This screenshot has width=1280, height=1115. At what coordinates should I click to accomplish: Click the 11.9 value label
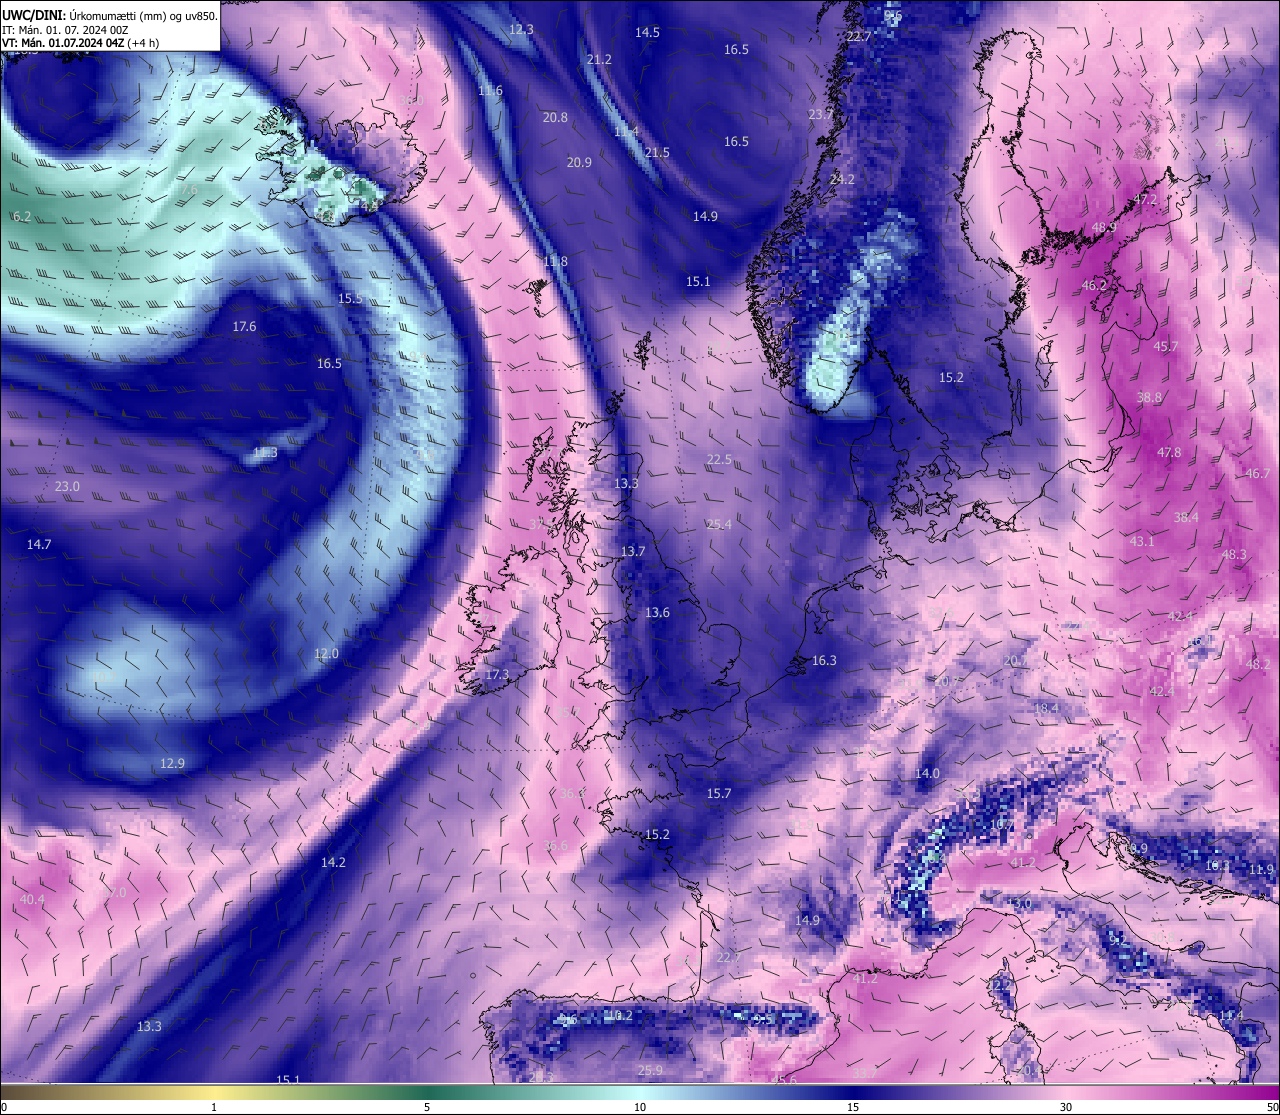tap(1262, 870)
